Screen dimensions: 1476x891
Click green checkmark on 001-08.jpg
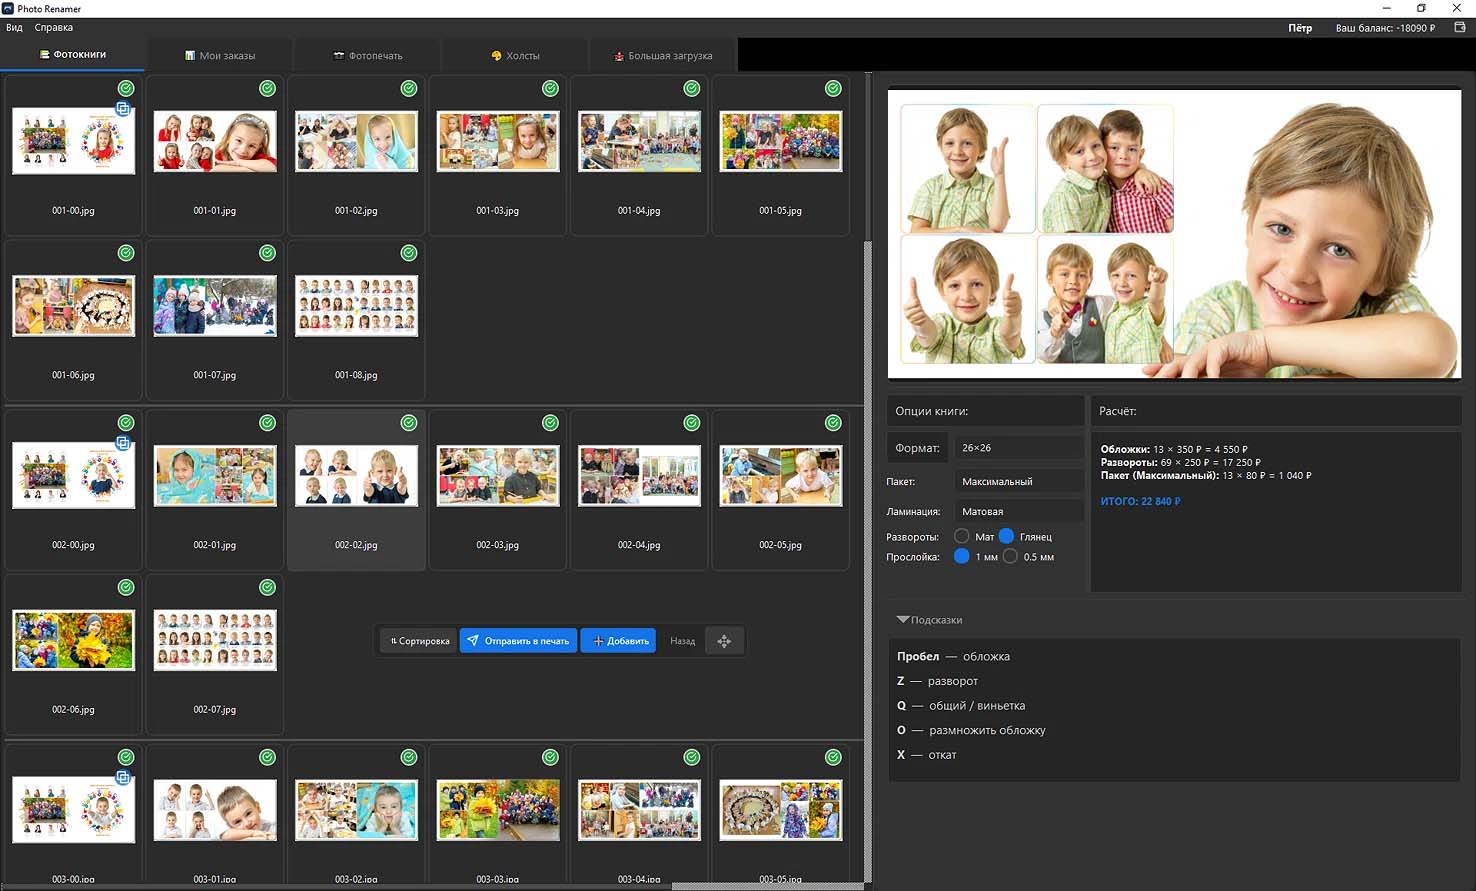409,253
